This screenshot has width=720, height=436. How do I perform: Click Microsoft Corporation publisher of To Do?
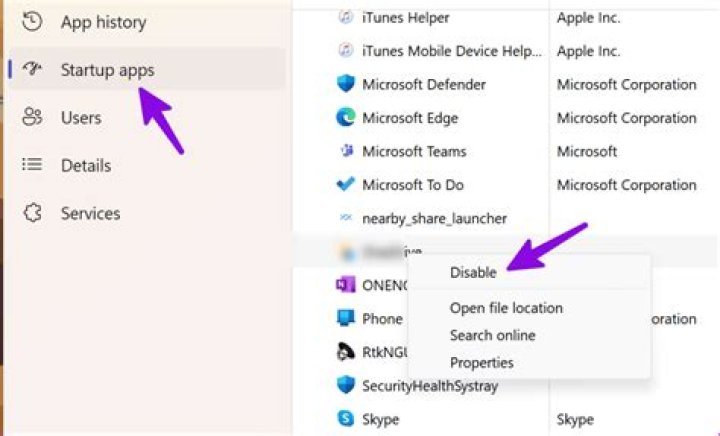click(627, 185)
